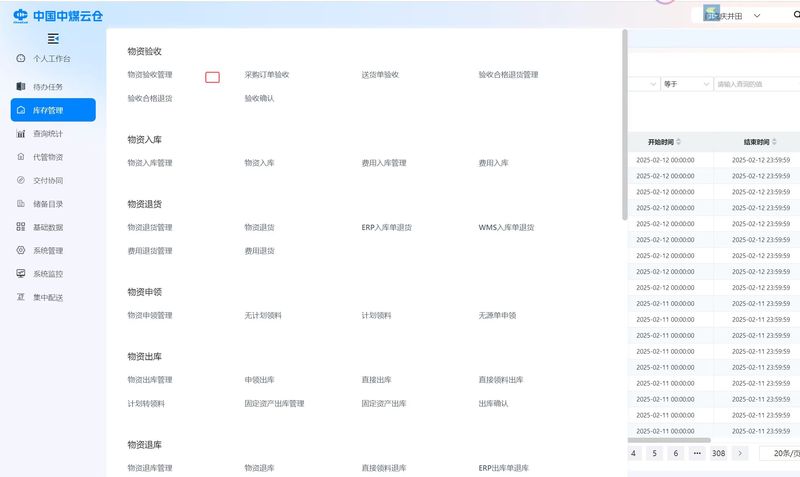Screen dimensions: 800x477
Task: Open the 20条/页 page size selector
Action: pyautogui.click(x=780, y=453)
